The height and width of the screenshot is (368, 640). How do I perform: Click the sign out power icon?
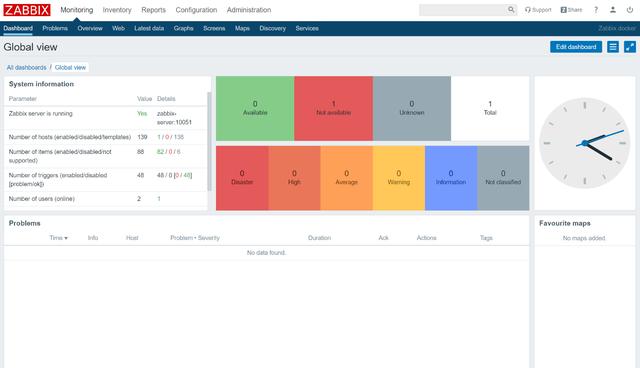click(x=630, y=10)
